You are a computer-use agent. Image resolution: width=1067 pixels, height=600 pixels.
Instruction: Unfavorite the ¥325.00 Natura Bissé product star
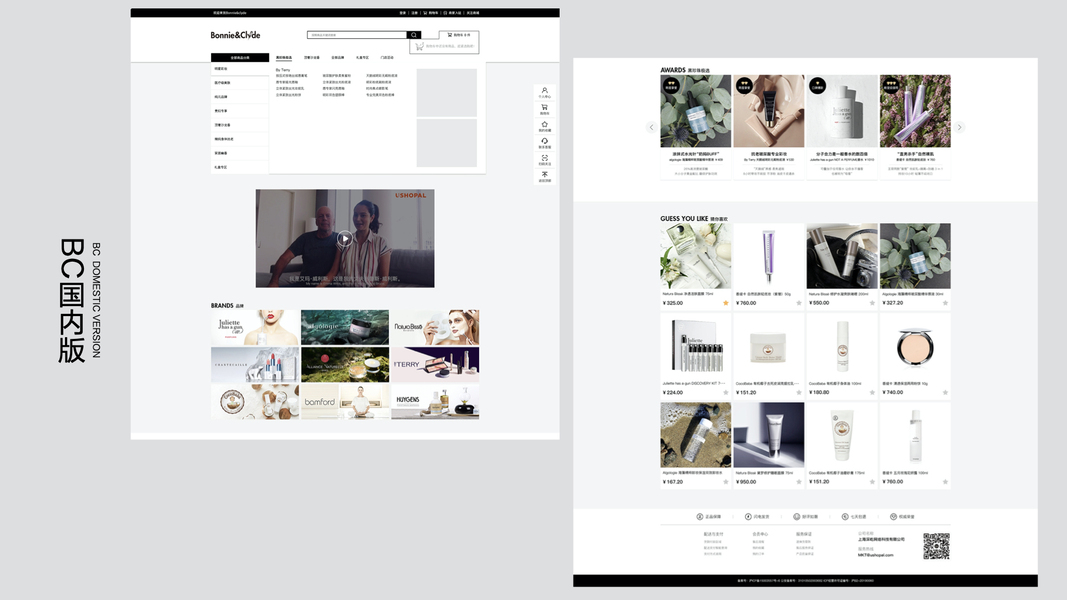725,303
